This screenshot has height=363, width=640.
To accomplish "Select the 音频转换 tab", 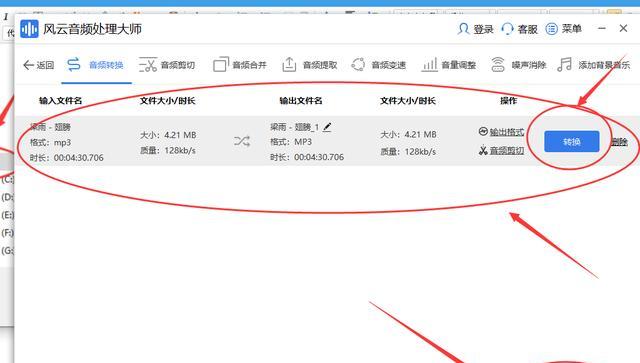I will click(x=96, y=65).
